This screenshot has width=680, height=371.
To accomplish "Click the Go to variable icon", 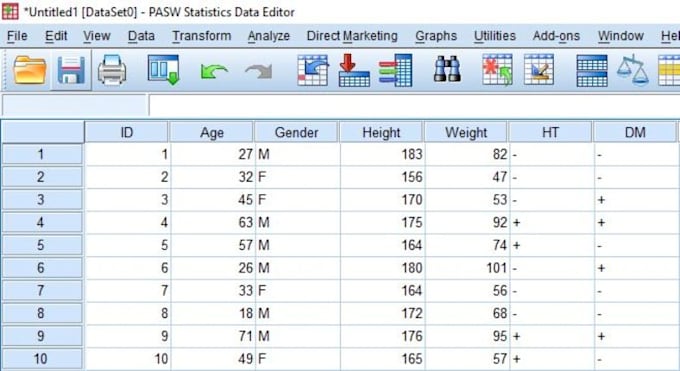I will tap(354, 70).
